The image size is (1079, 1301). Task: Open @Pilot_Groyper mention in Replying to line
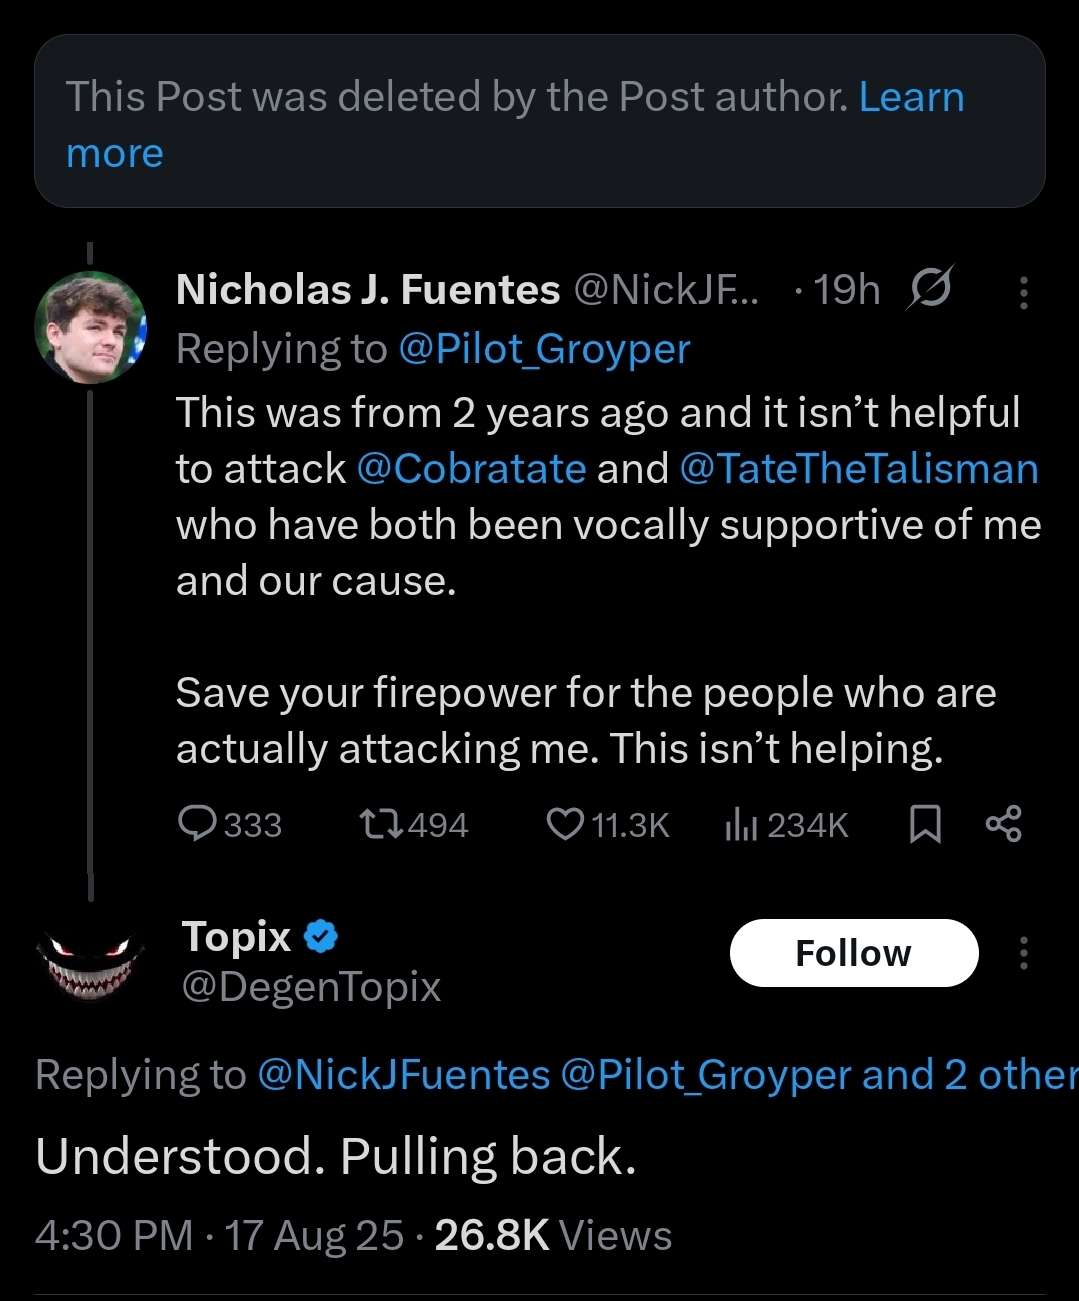click(x=544, y=349)
